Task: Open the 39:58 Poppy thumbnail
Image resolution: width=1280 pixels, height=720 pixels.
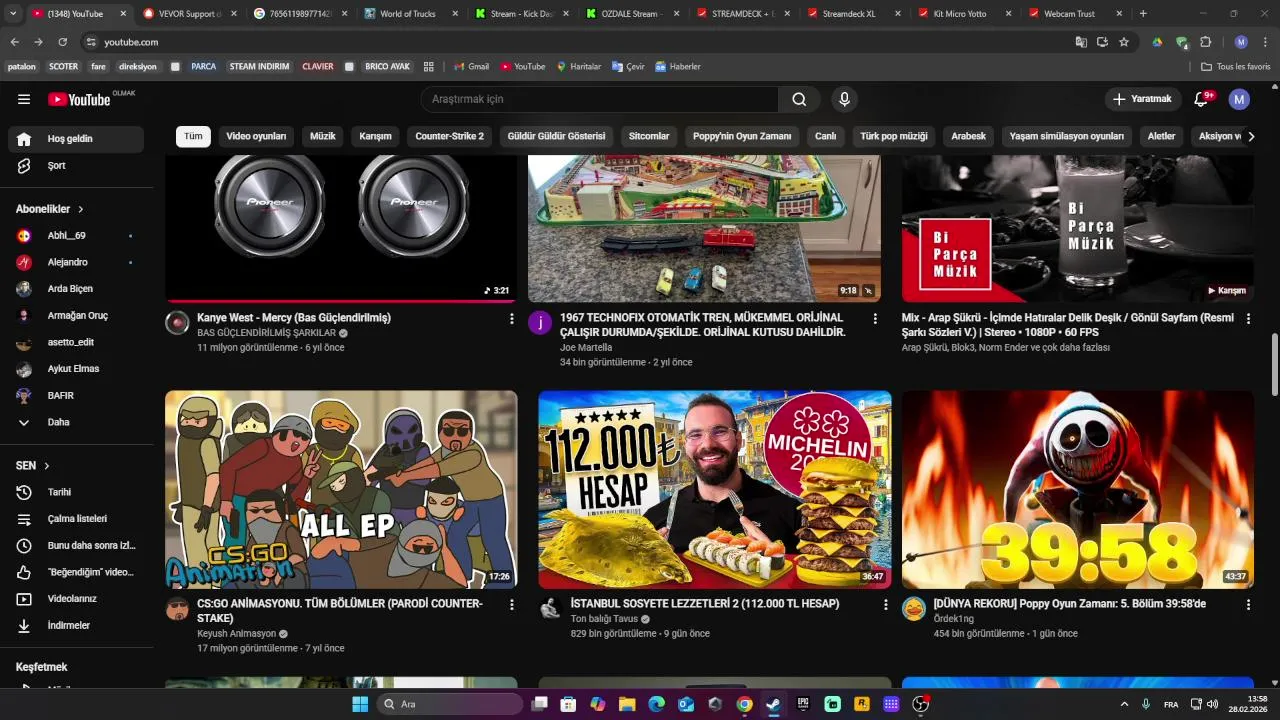Action: point(1078,490)
